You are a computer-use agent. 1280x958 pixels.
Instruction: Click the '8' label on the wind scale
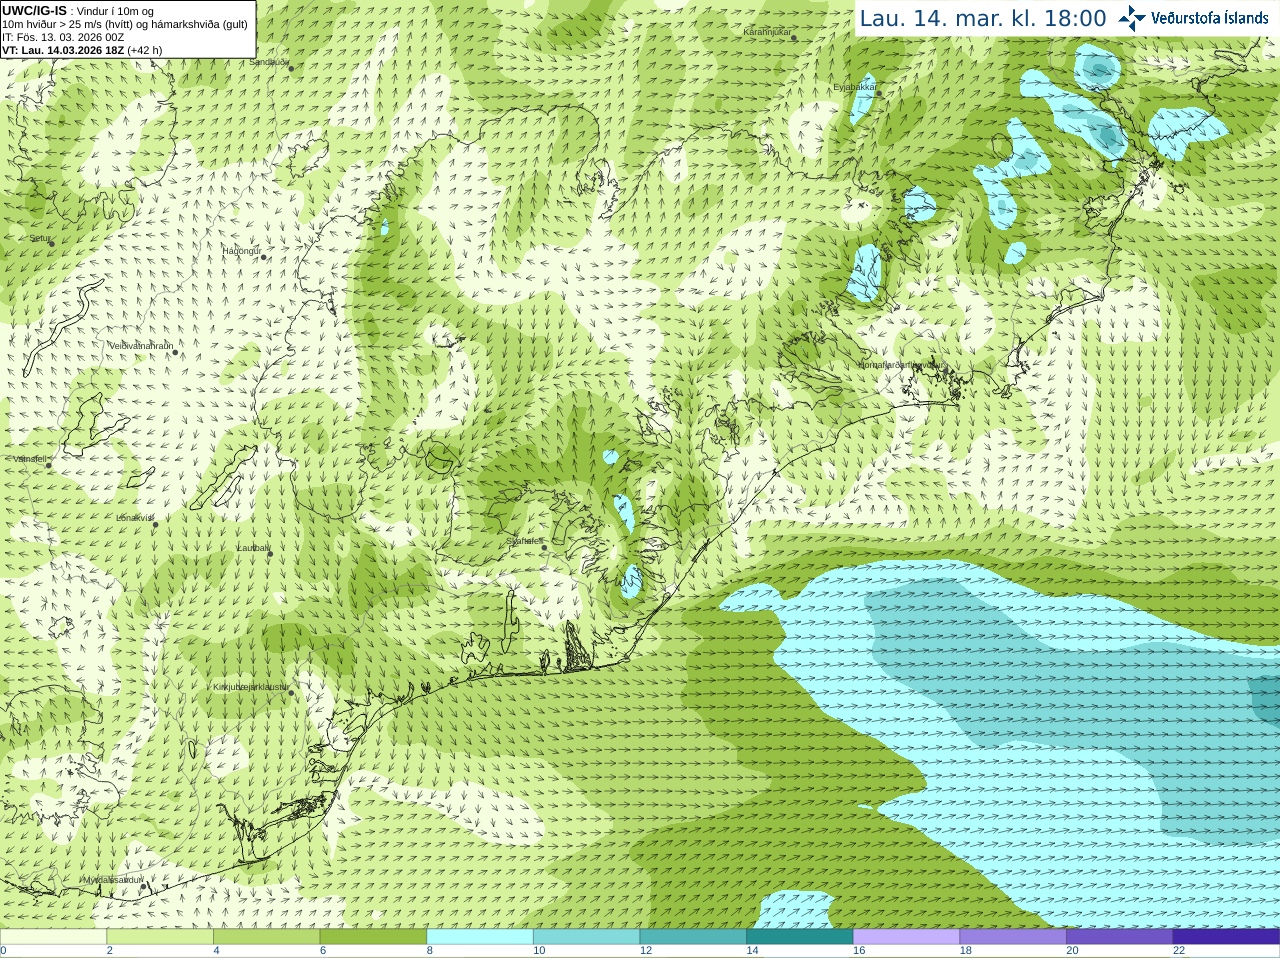430,951
